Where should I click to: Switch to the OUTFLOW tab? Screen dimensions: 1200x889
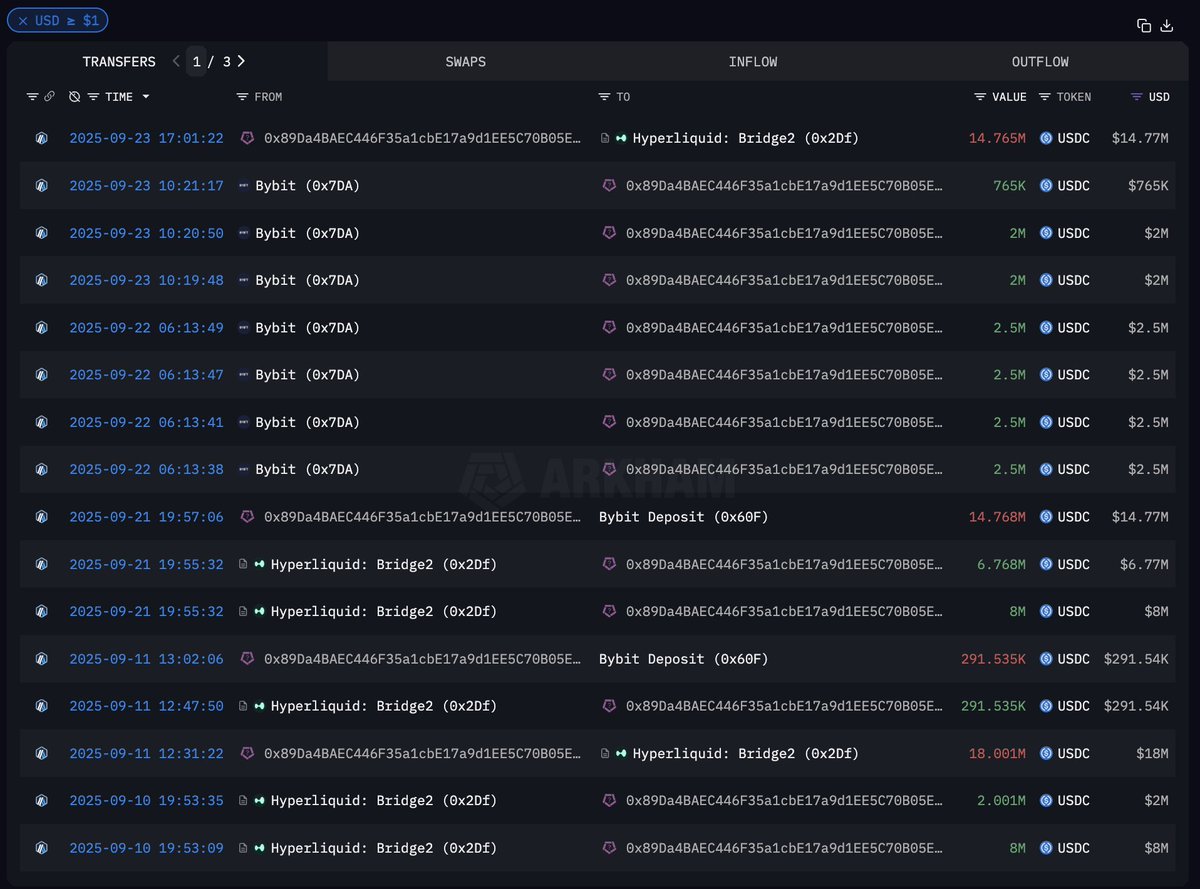point(1040,62)
